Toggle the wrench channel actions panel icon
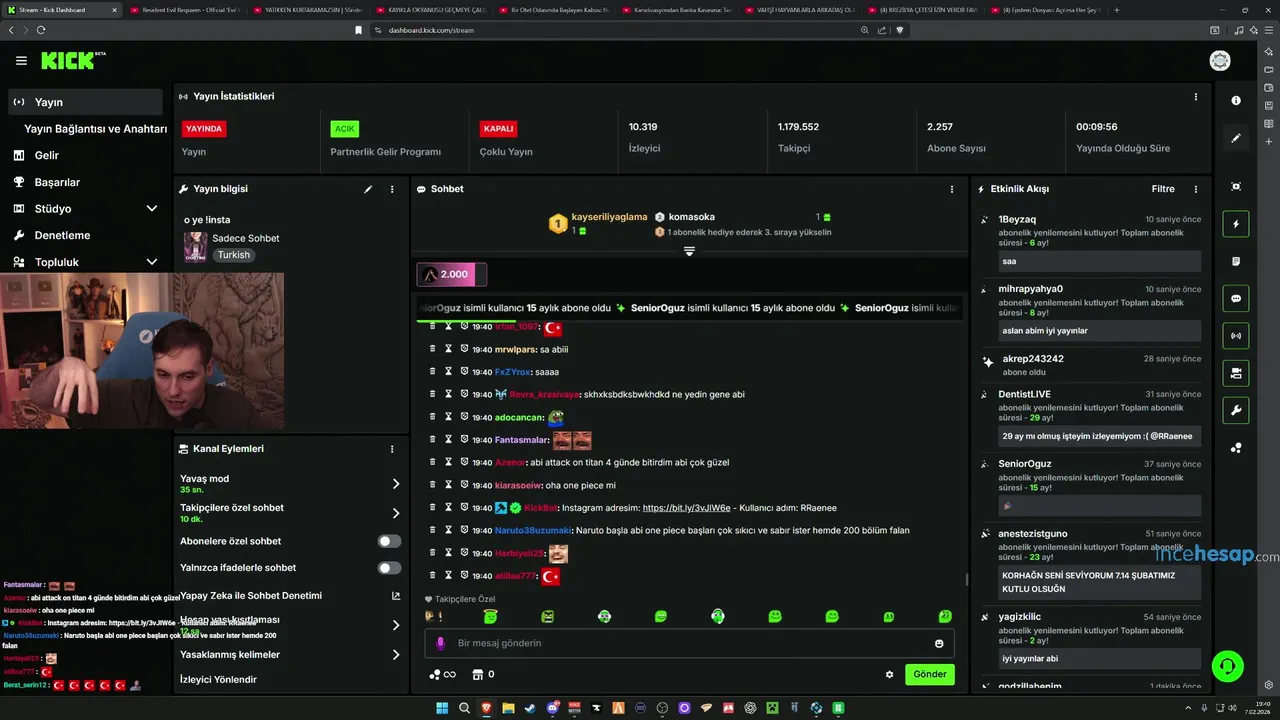 click(1236, 410)
